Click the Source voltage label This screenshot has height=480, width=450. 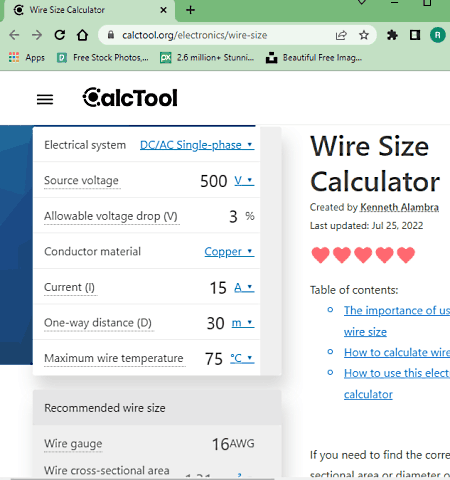click(81, 180)
